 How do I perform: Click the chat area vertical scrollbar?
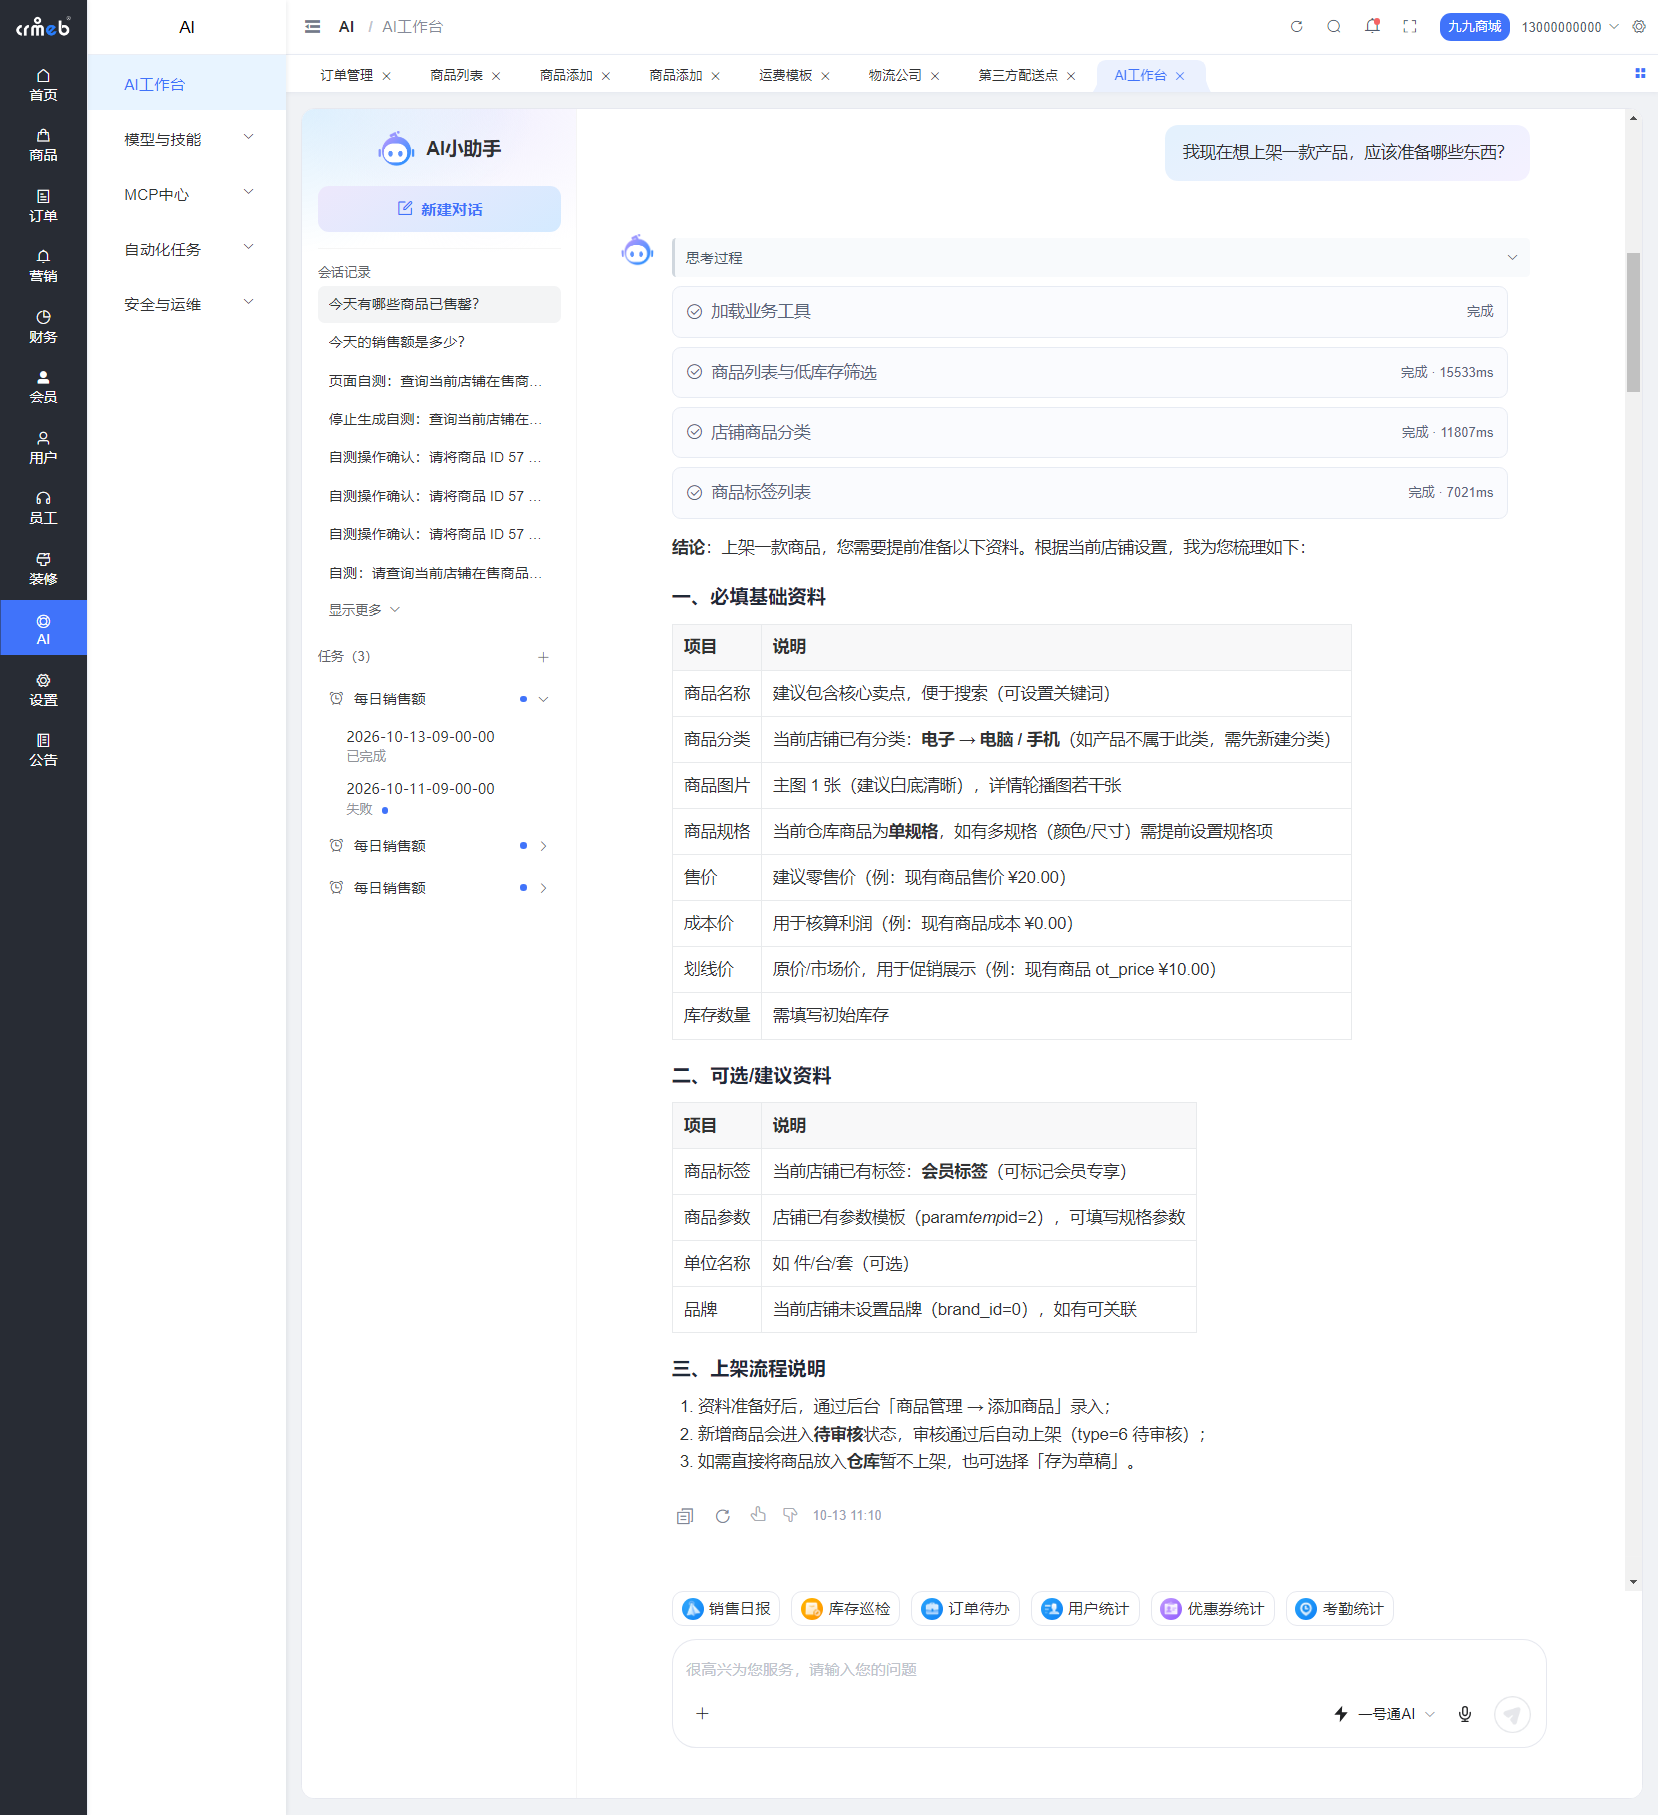click(1633, 321)
